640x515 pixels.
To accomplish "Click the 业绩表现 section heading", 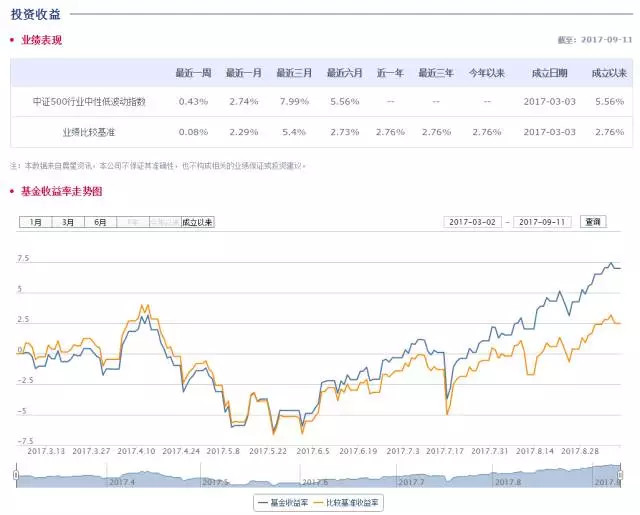I will point(42,40).
